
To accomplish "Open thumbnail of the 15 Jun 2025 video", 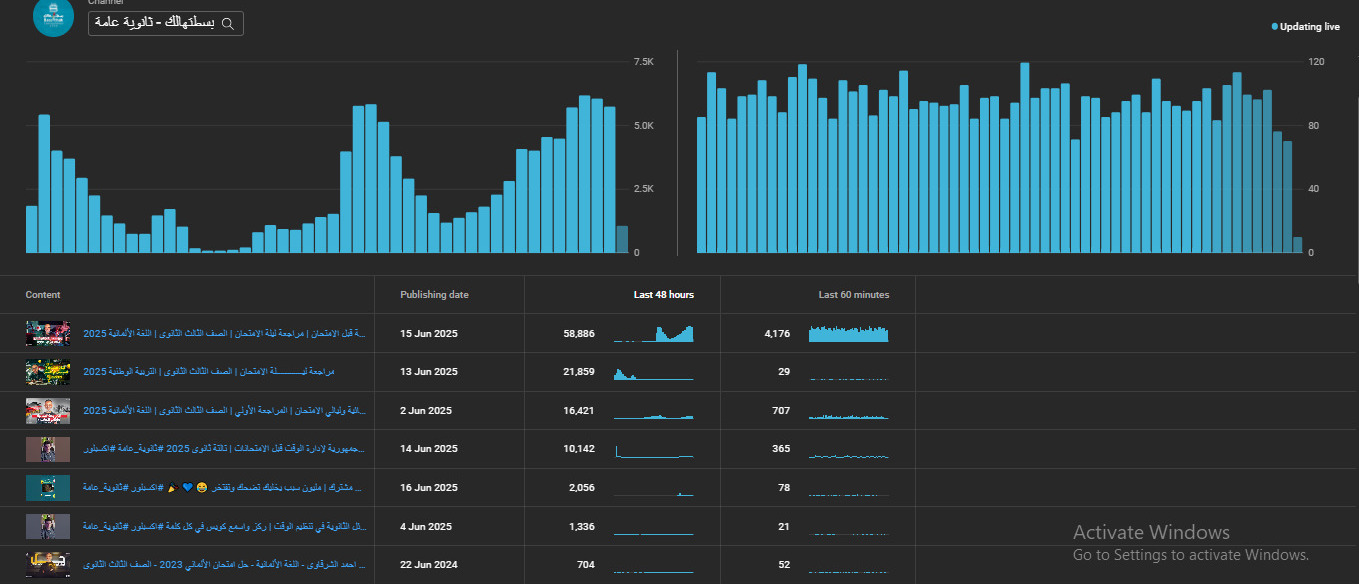I will [48, 333].
